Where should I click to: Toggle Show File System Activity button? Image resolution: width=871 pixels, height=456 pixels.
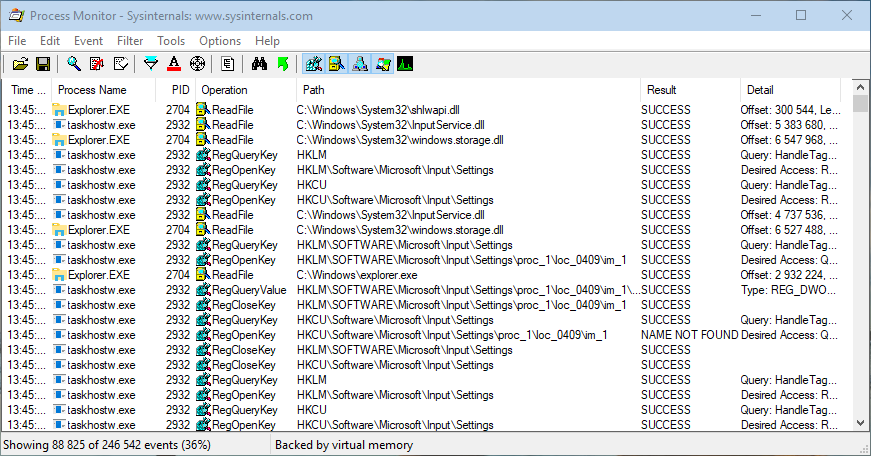coord(337,64)
